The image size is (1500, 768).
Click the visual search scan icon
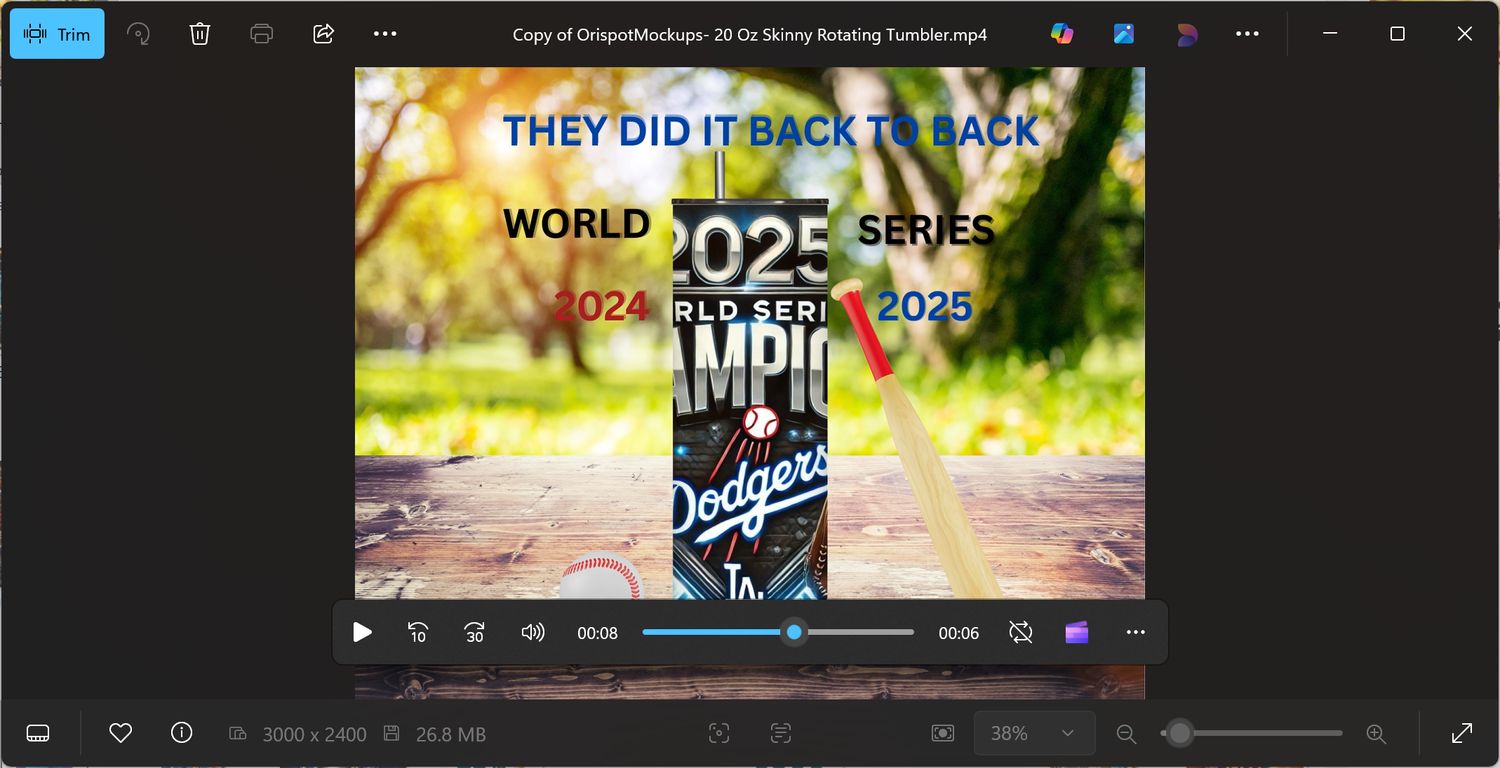click(x=719, y=734)
